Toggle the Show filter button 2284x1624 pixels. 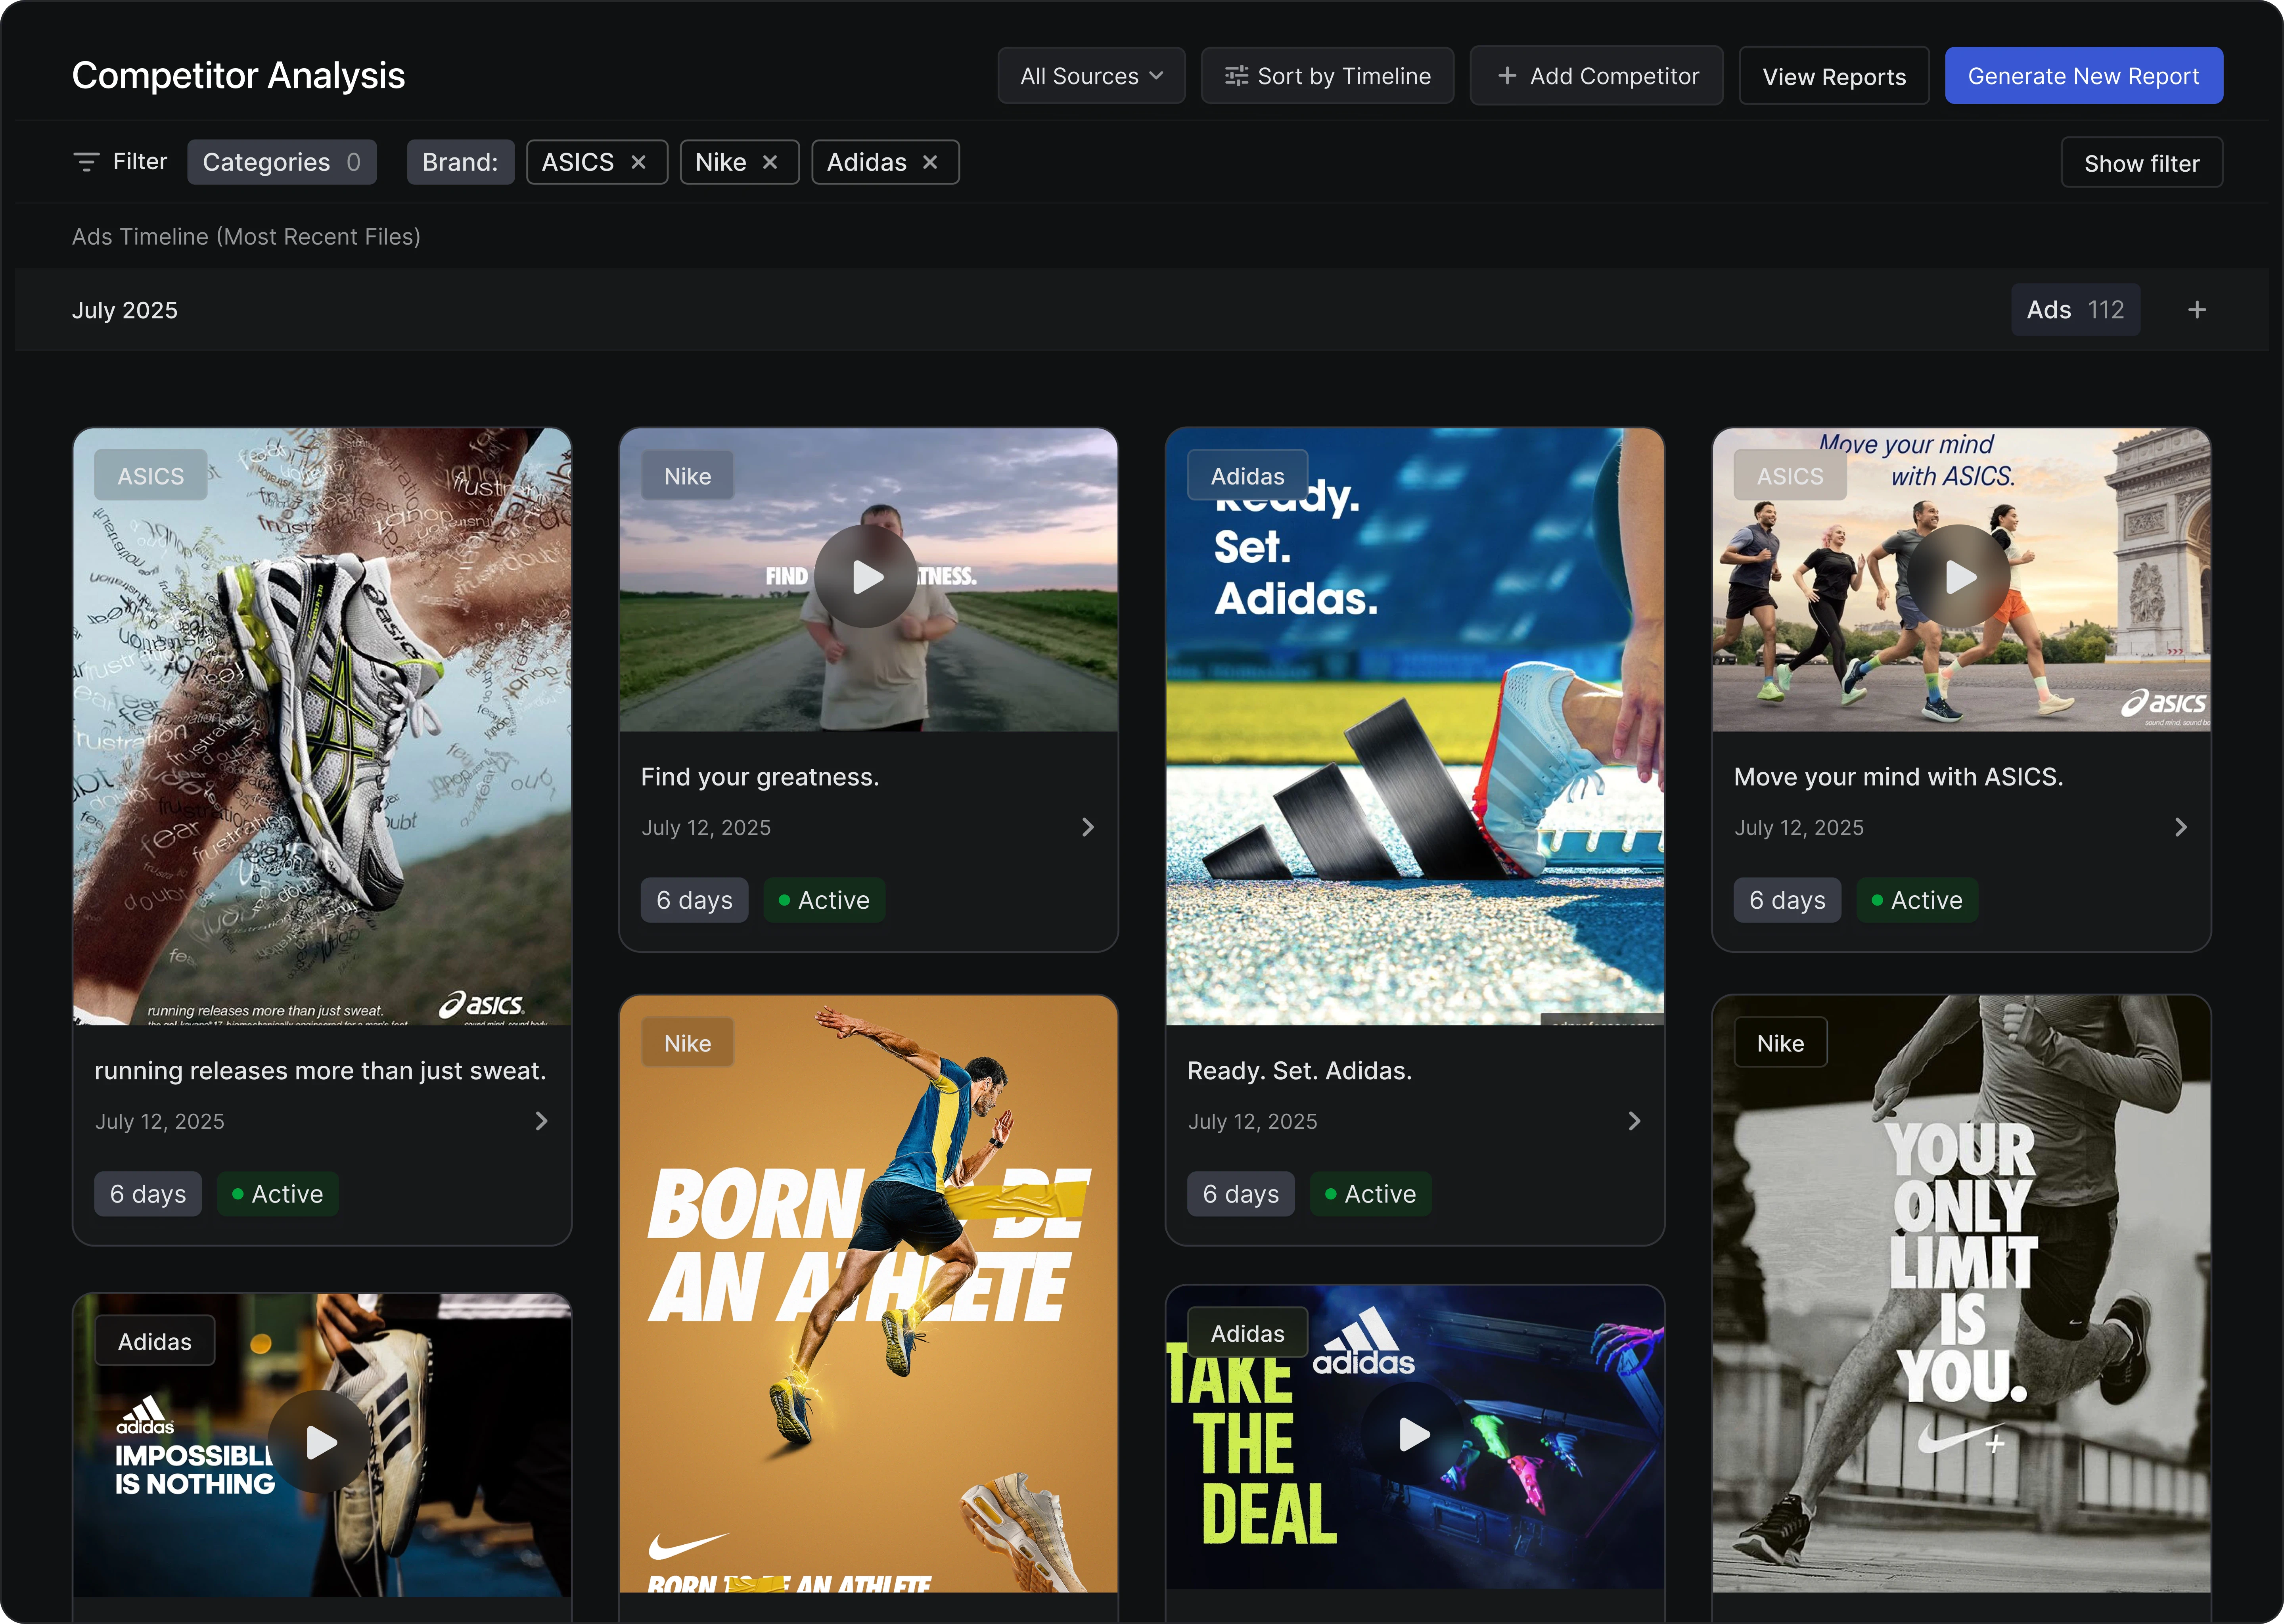[x=2141, y=163]
